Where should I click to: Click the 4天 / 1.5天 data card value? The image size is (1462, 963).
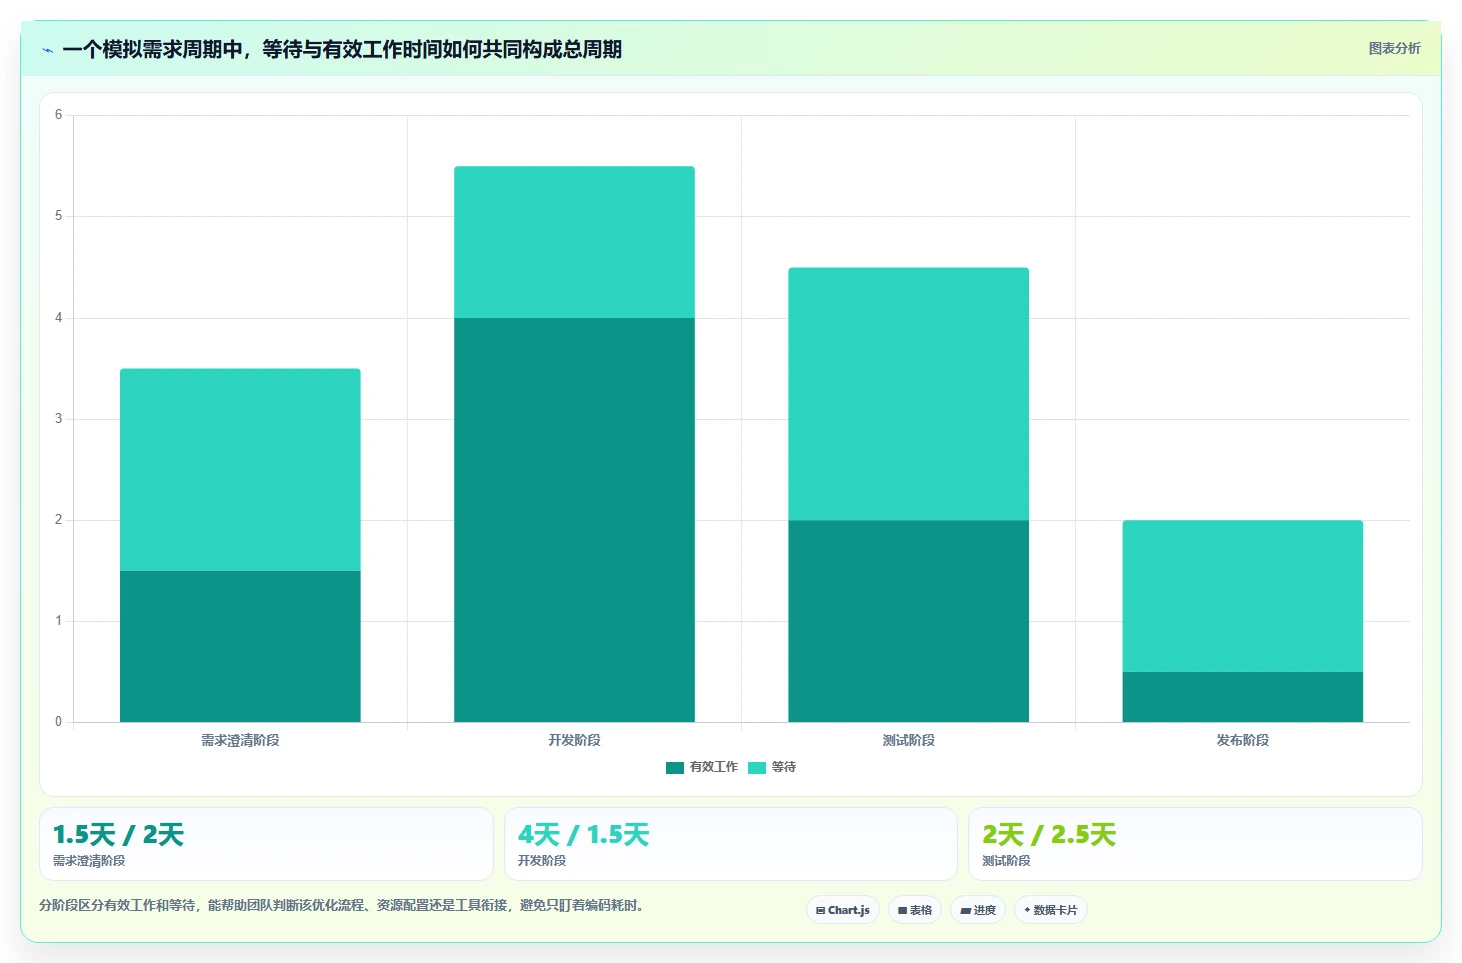[583, 835]
